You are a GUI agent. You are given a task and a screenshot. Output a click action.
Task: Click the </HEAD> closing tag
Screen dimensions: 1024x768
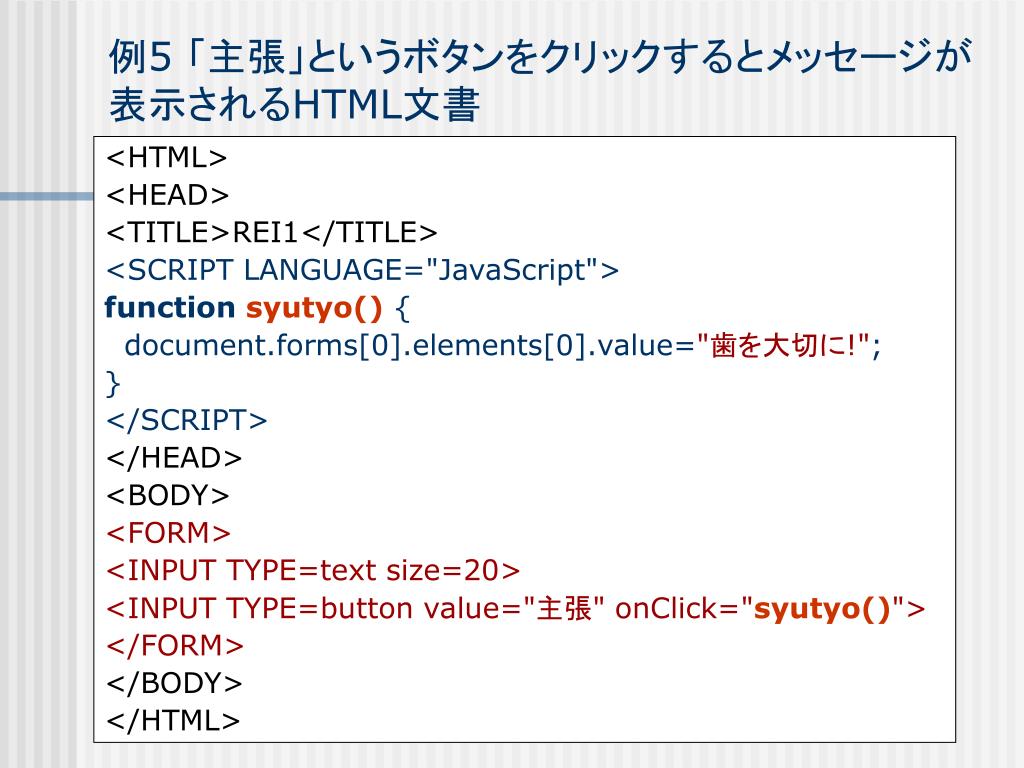click(x=174, y=458)
